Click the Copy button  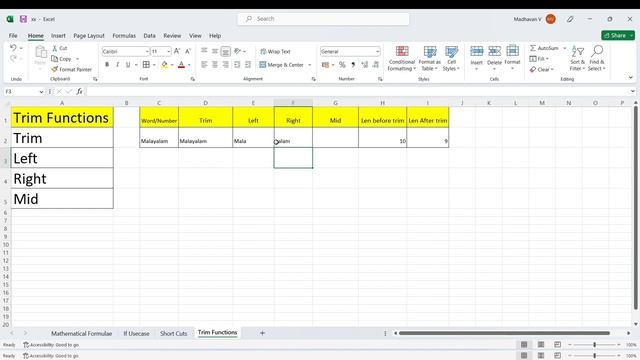coord(62,59)
